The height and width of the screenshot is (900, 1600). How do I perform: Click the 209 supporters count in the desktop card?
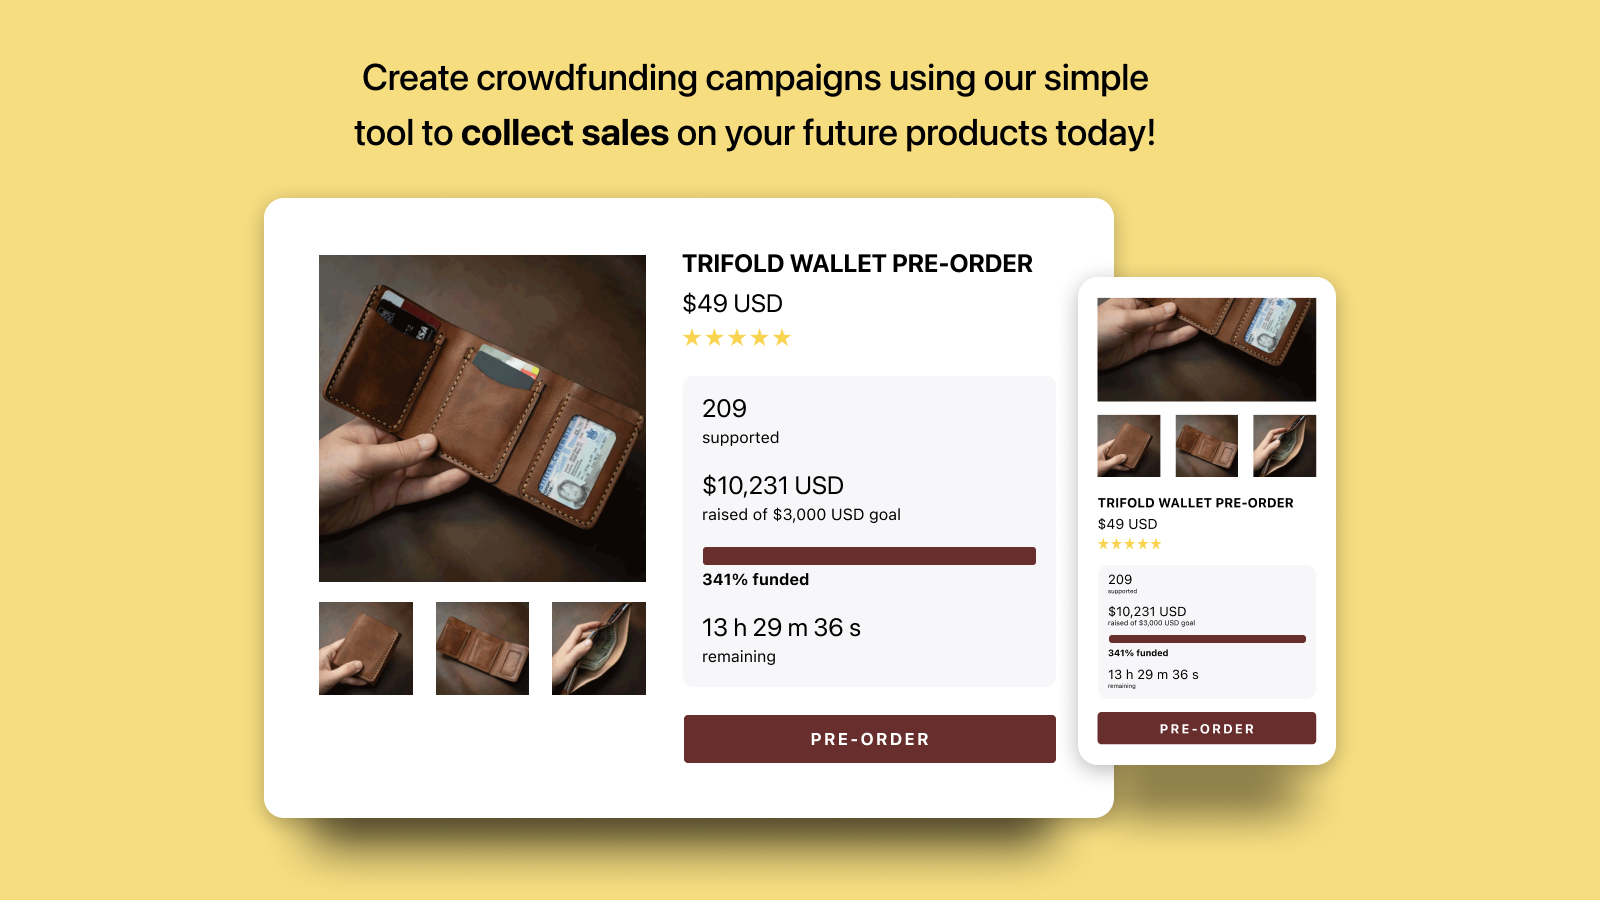(x=724, y=409)
